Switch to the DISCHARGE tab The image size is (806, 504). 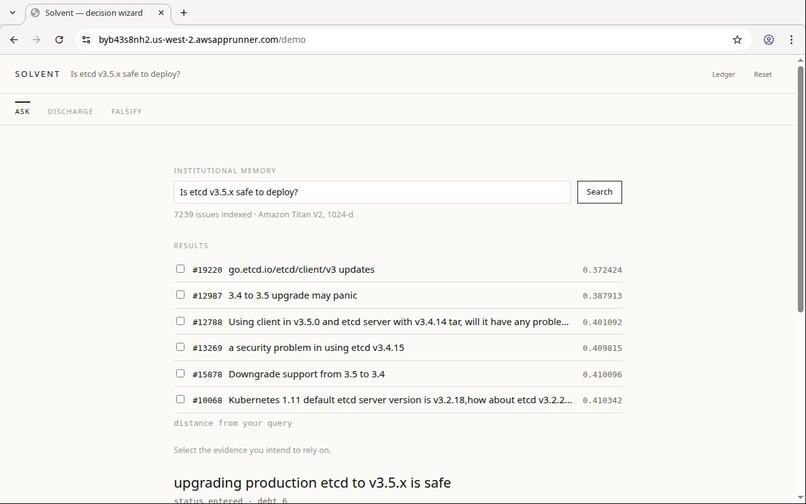pos(70,111)
